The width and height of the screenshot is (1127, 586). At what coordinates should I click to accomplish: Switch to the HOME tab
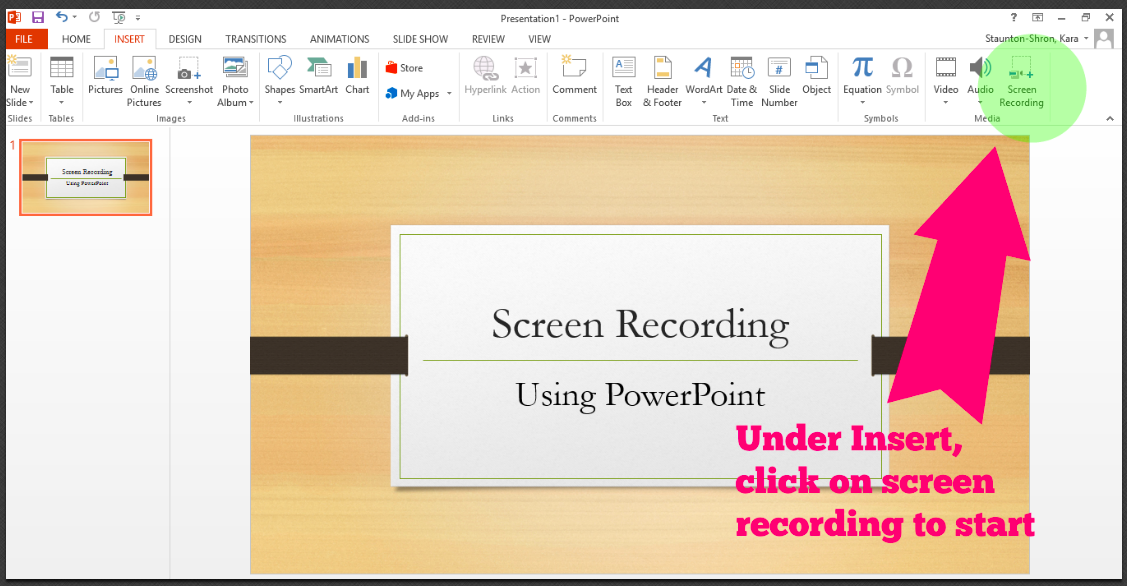(76, 39)
